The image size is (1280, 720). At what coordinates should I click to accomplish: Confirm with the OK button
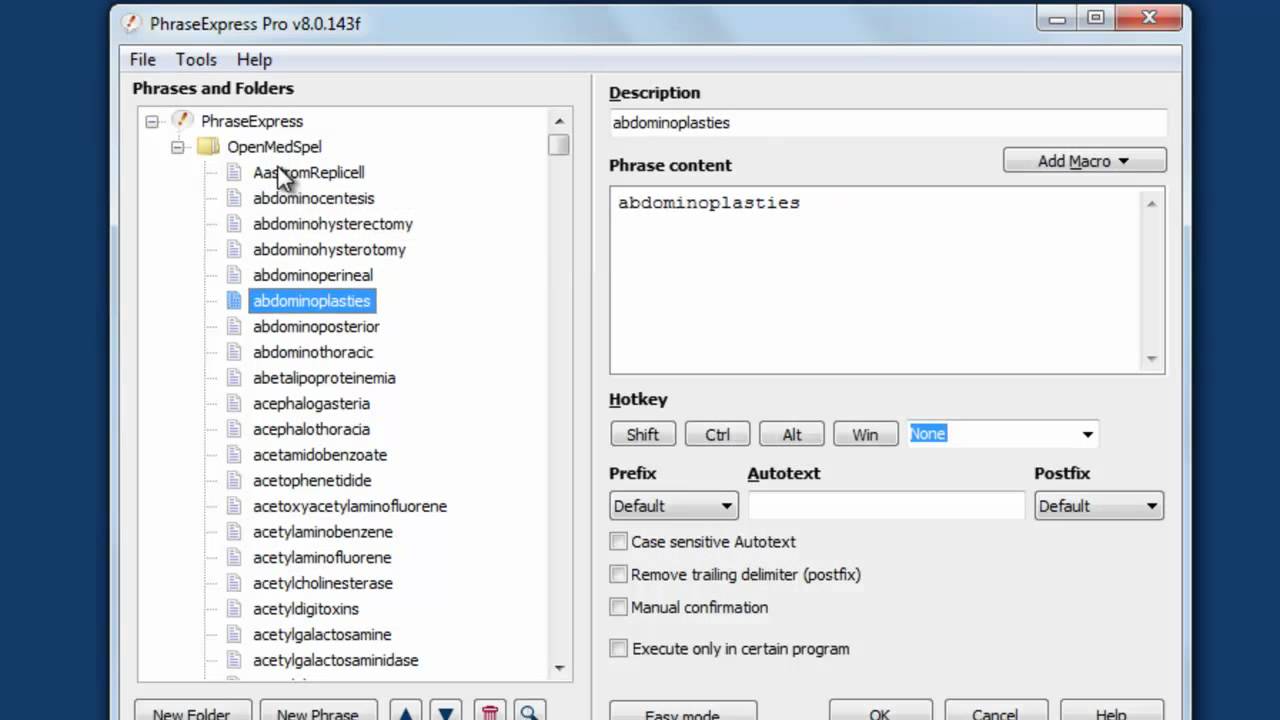(880, 712)
